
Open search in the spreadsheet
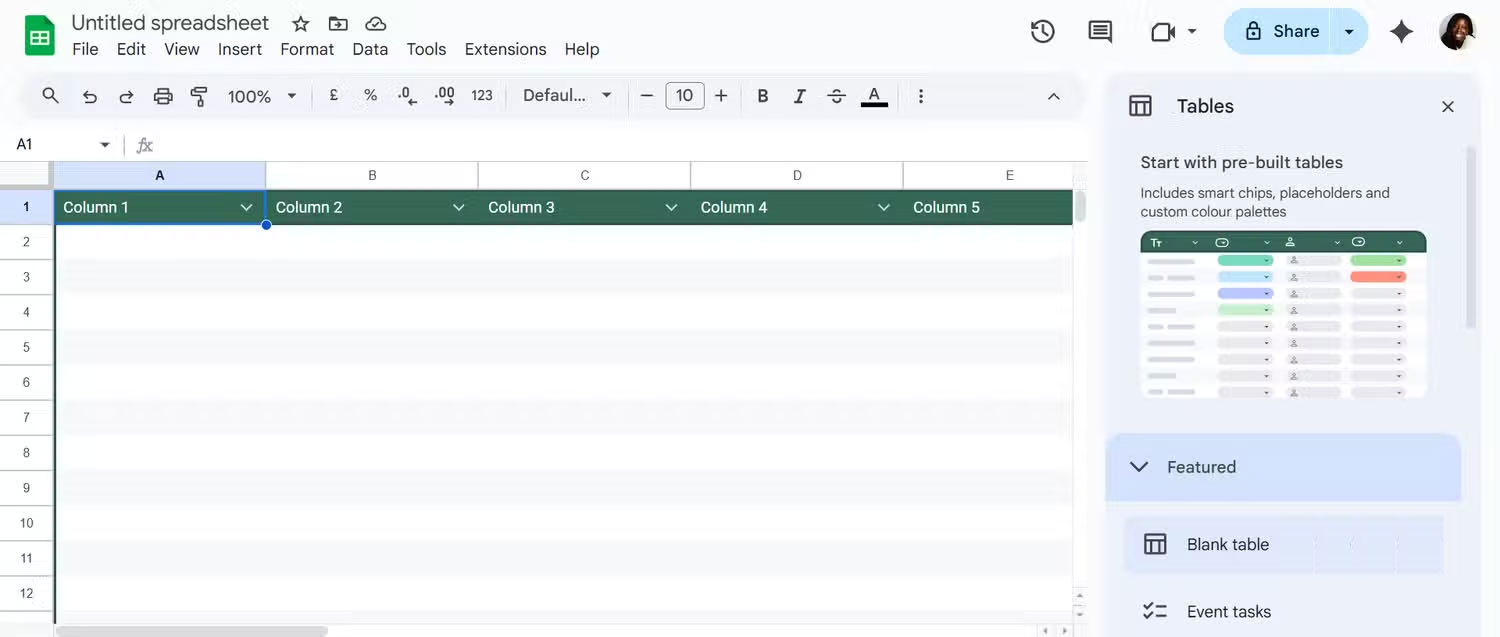pyautogui.click(x=50, y=96)
